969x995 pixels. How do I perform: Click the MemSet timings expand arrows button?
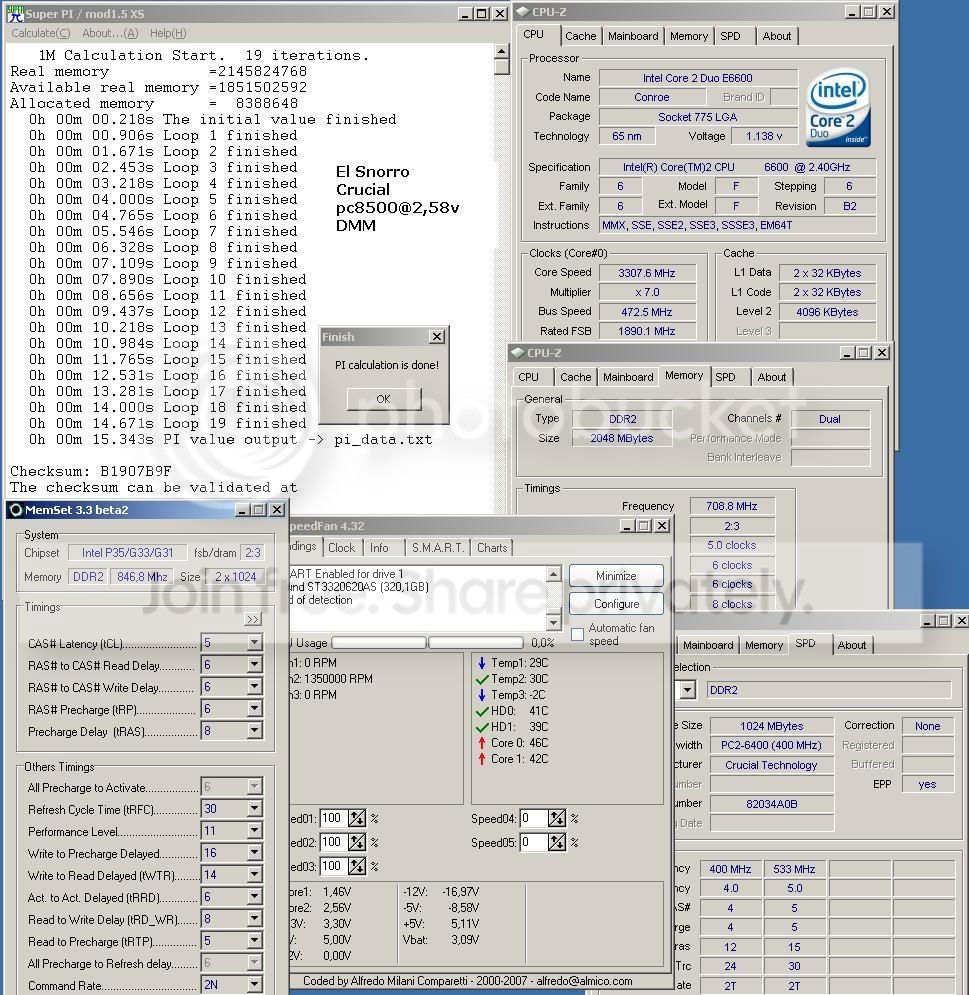coord(253,619)
